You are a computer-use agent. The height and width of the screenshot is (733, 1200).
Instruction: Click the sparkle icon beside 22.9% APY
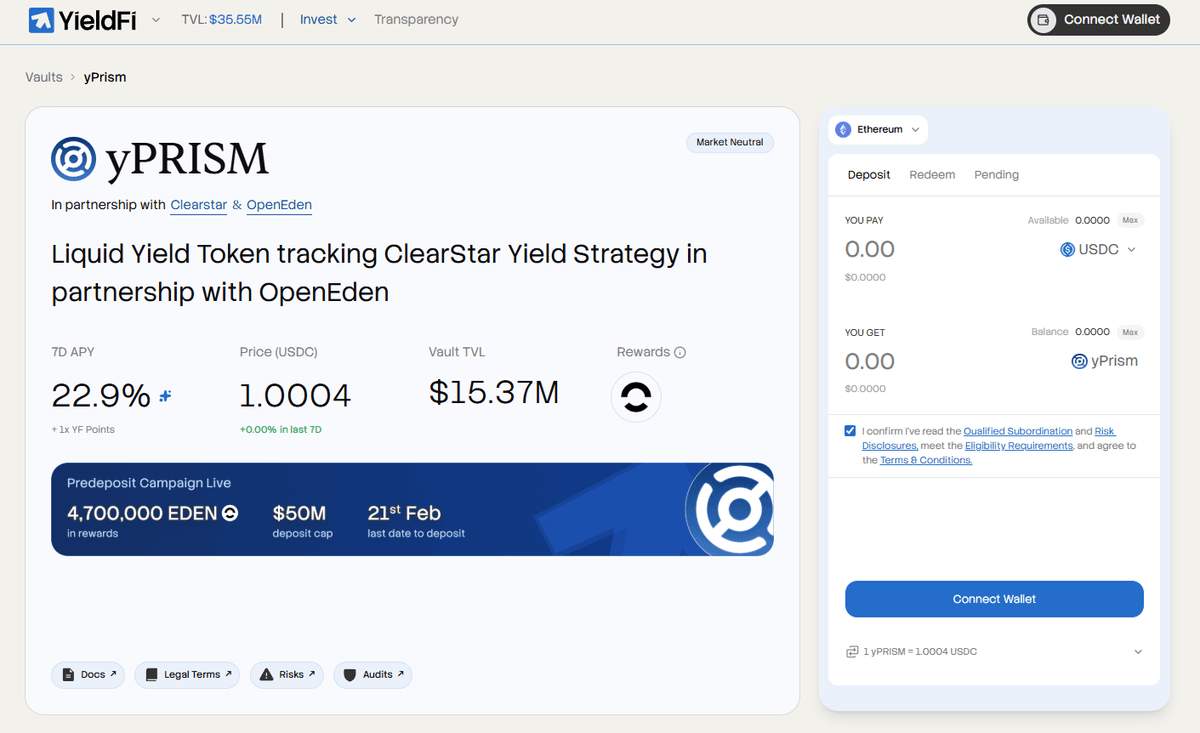[x=166, y=396]
